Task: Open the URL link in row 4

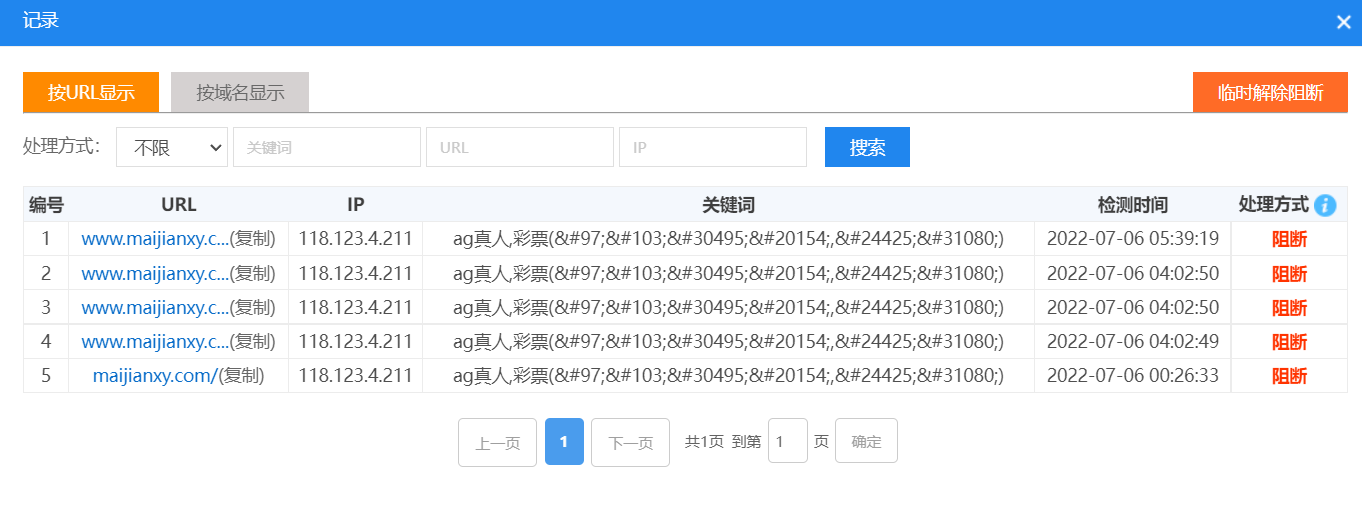Action: tap(154, 342)
